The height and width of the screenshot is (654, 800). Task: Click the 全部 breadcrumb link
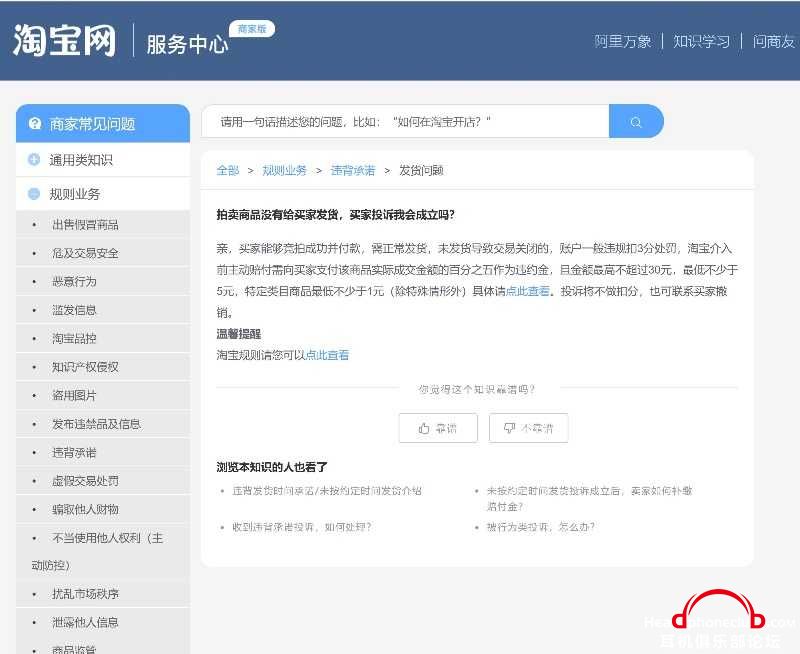(x=228, y=170)
